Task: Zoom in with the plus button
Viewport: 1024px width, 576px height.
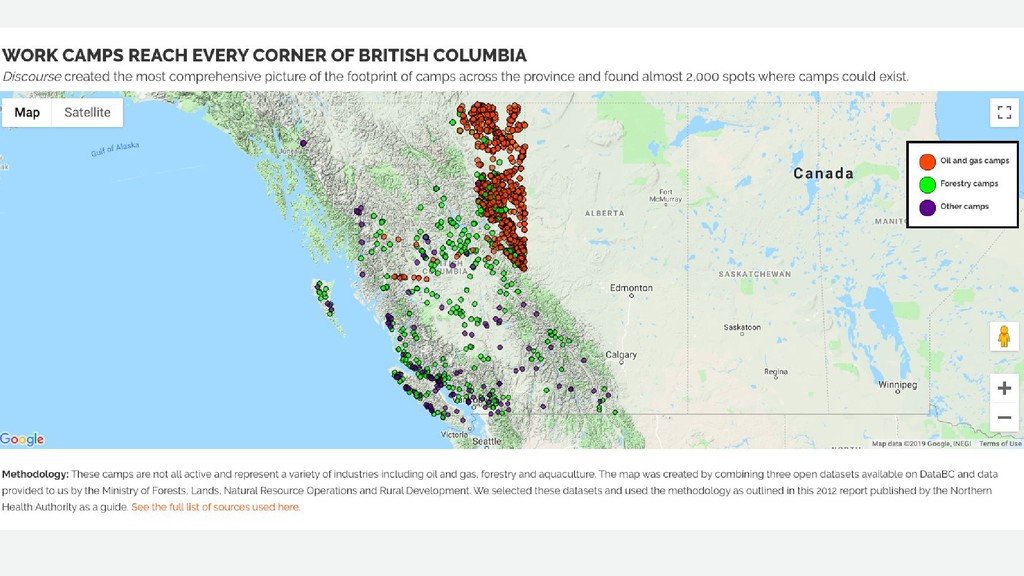Action: [x=1004, y=387]
